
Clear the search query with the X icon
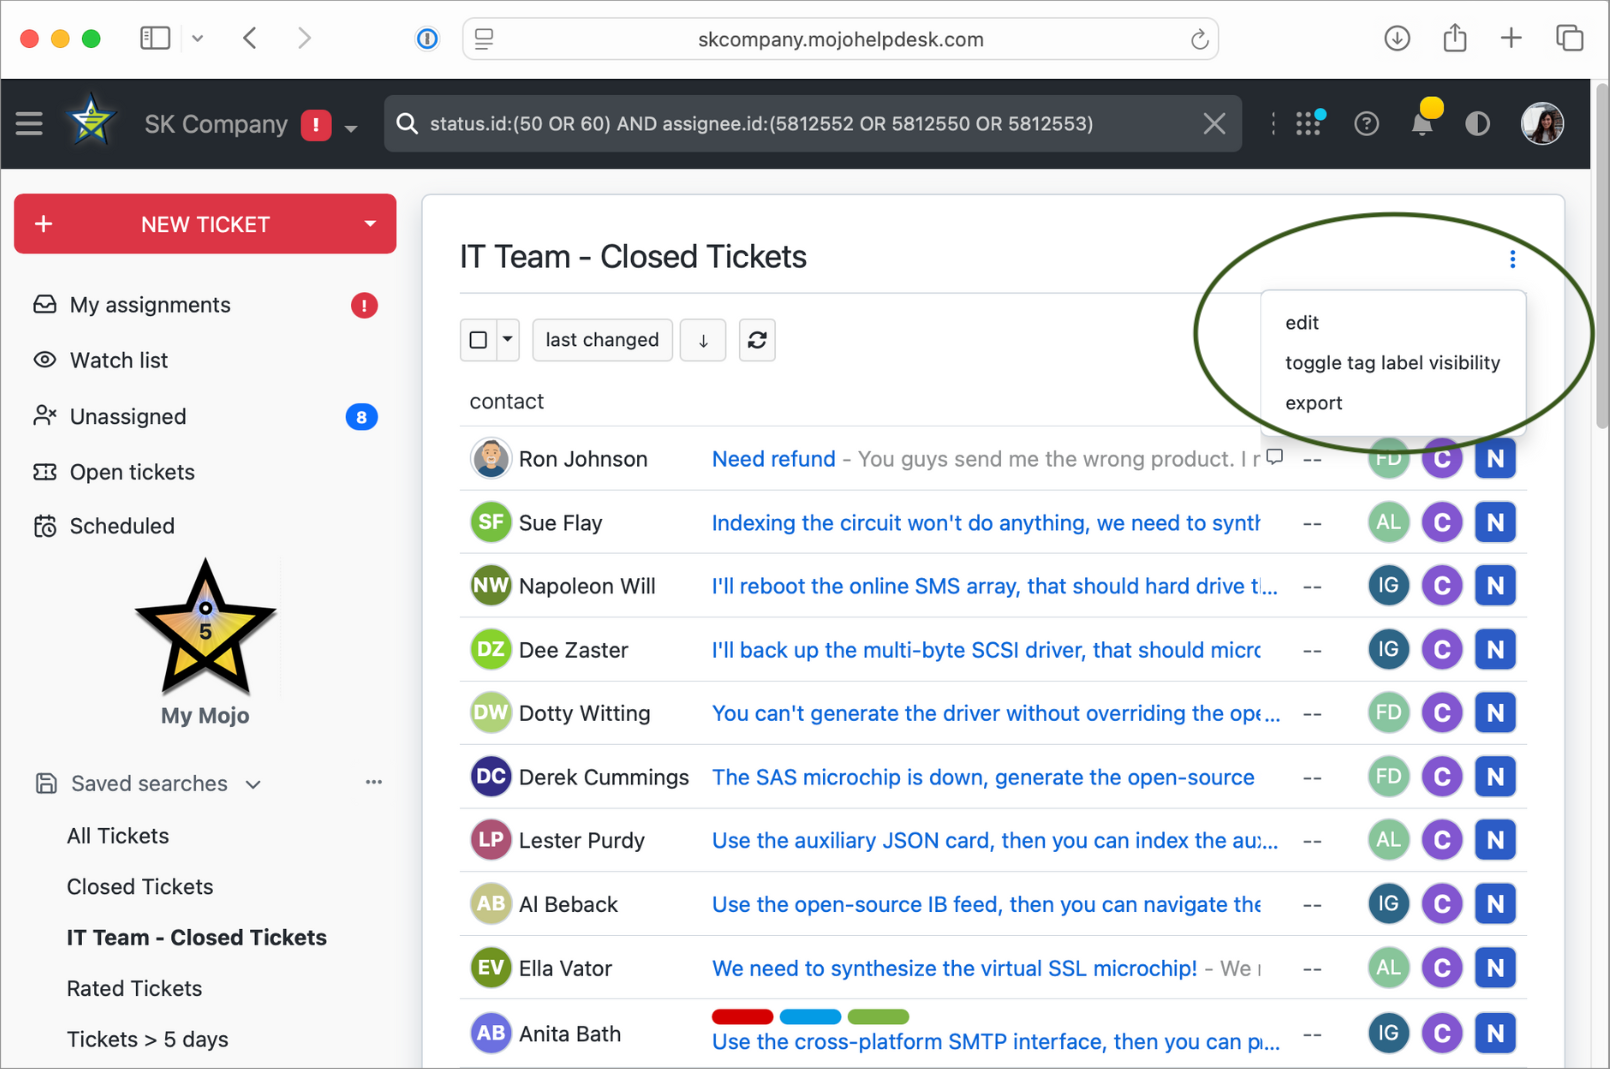coord(1214,123)
